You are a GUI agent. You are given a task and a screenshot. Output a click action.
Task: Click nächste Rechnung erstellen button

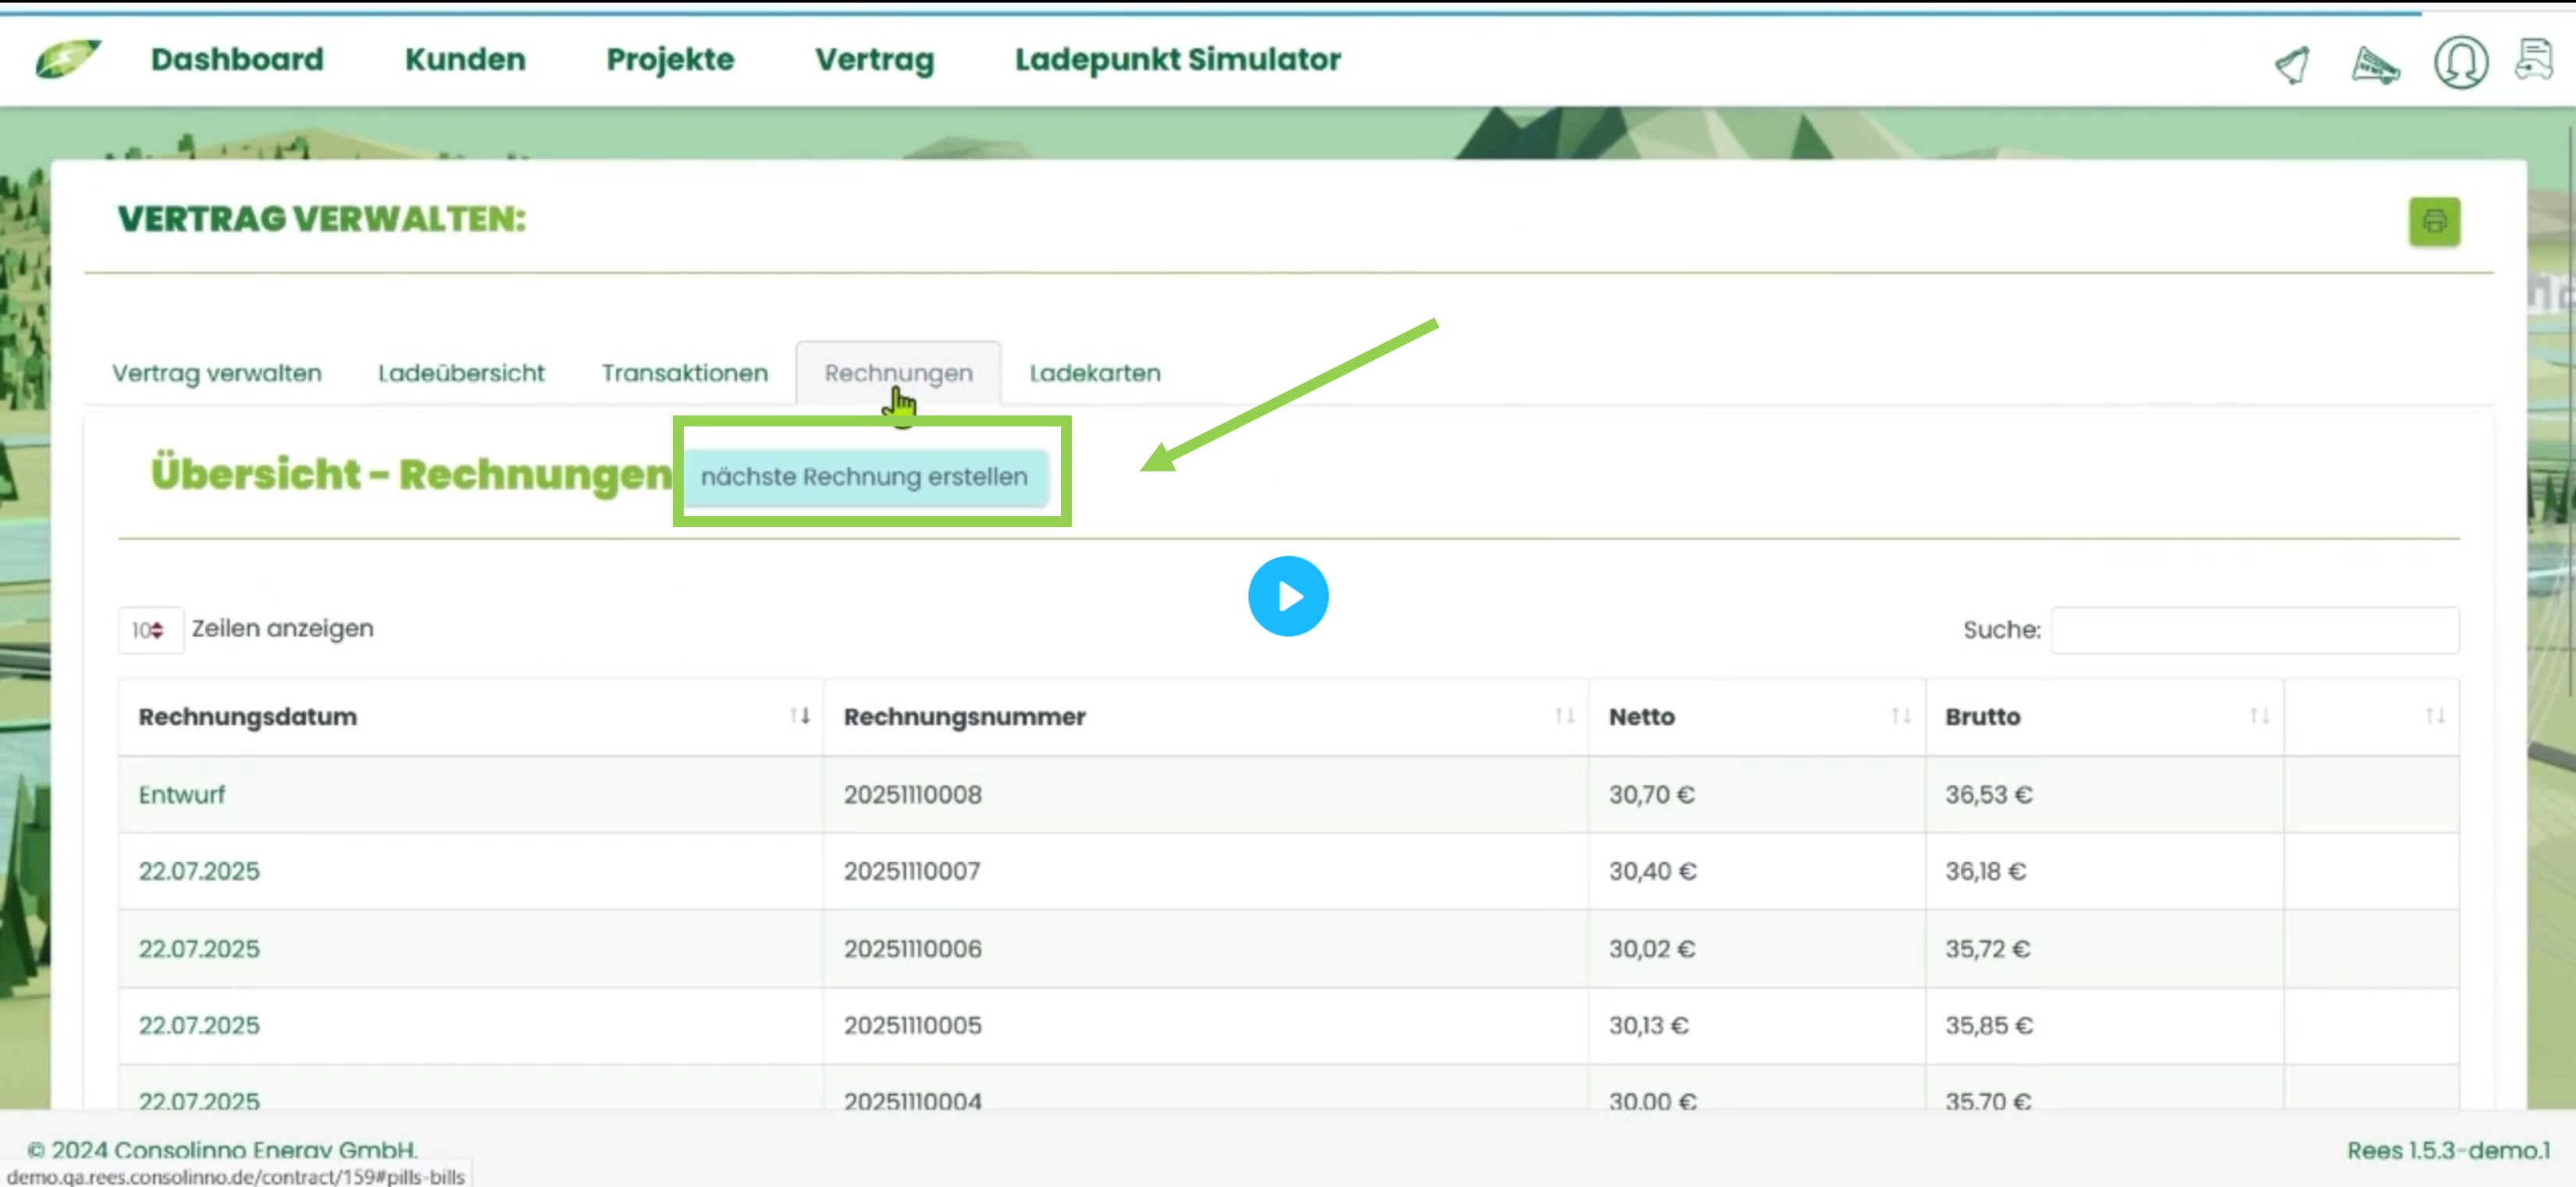tap(864, 477)
